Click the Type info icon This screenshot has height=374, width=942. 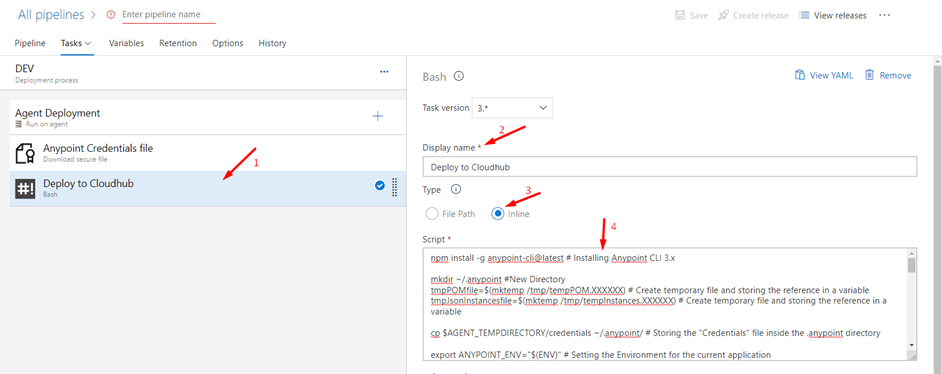(455, 190)
